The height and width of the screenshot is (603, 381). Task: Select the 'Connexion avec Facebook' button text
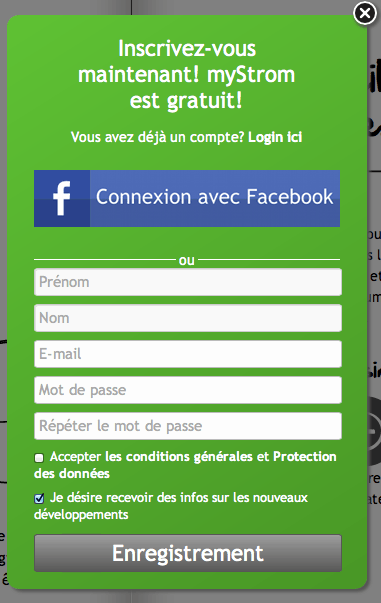point(215,197)
